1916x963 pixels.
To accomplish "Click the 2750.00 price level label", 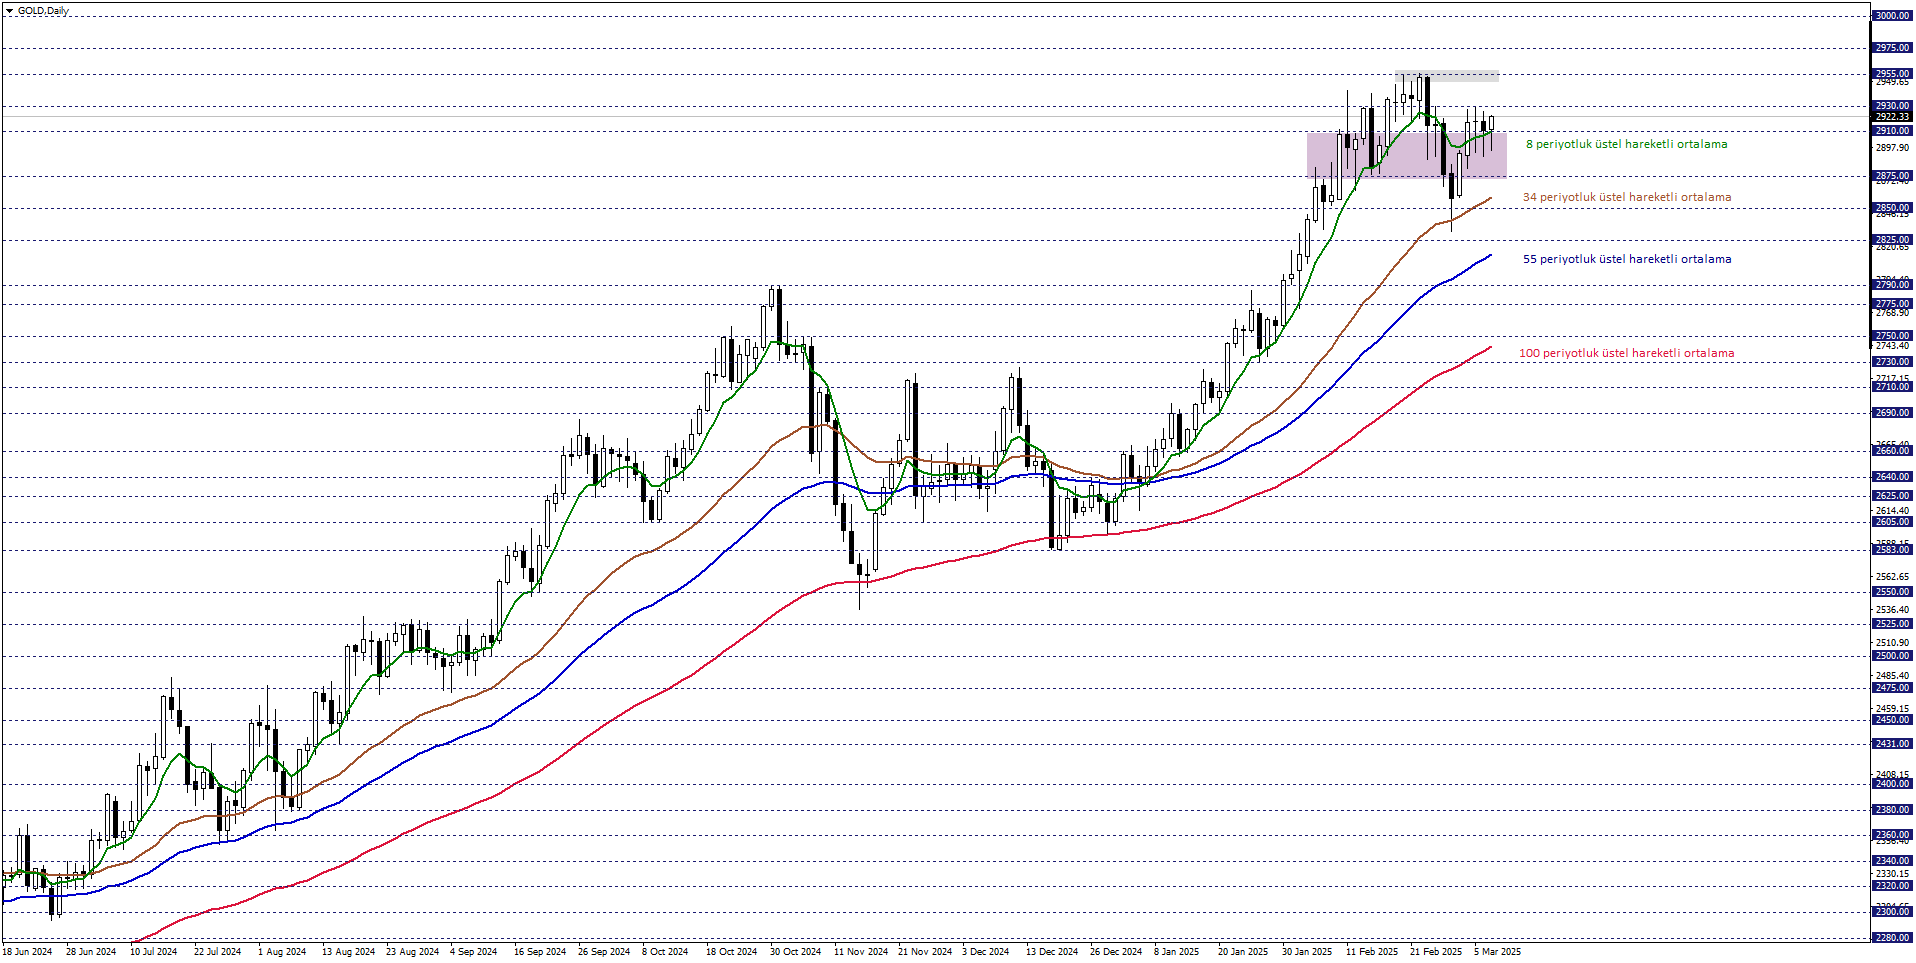I will pyautogui.click(x=1892, y=336).
